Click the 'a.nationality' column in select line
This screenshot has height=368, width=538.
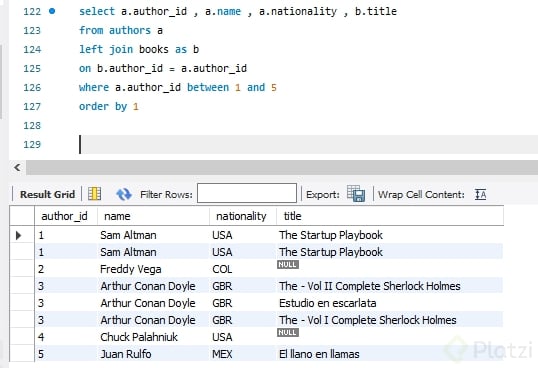pos(298,11)
